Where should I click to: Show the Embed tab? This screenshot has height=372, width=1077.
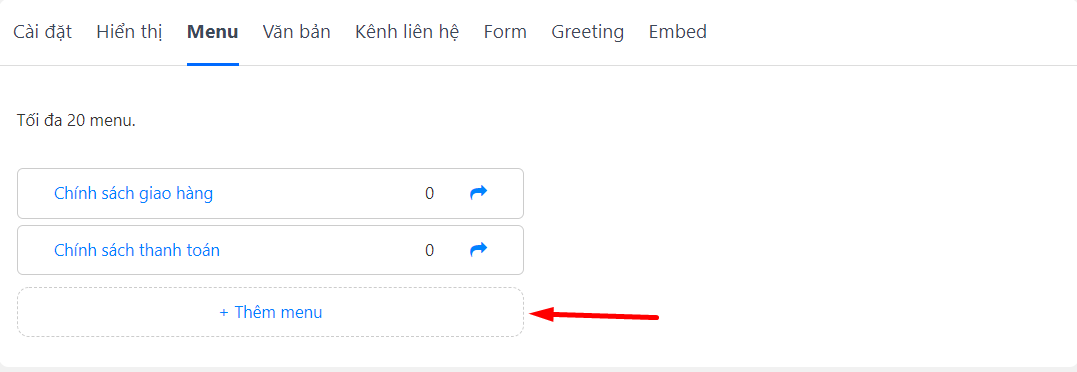(678, 32)
